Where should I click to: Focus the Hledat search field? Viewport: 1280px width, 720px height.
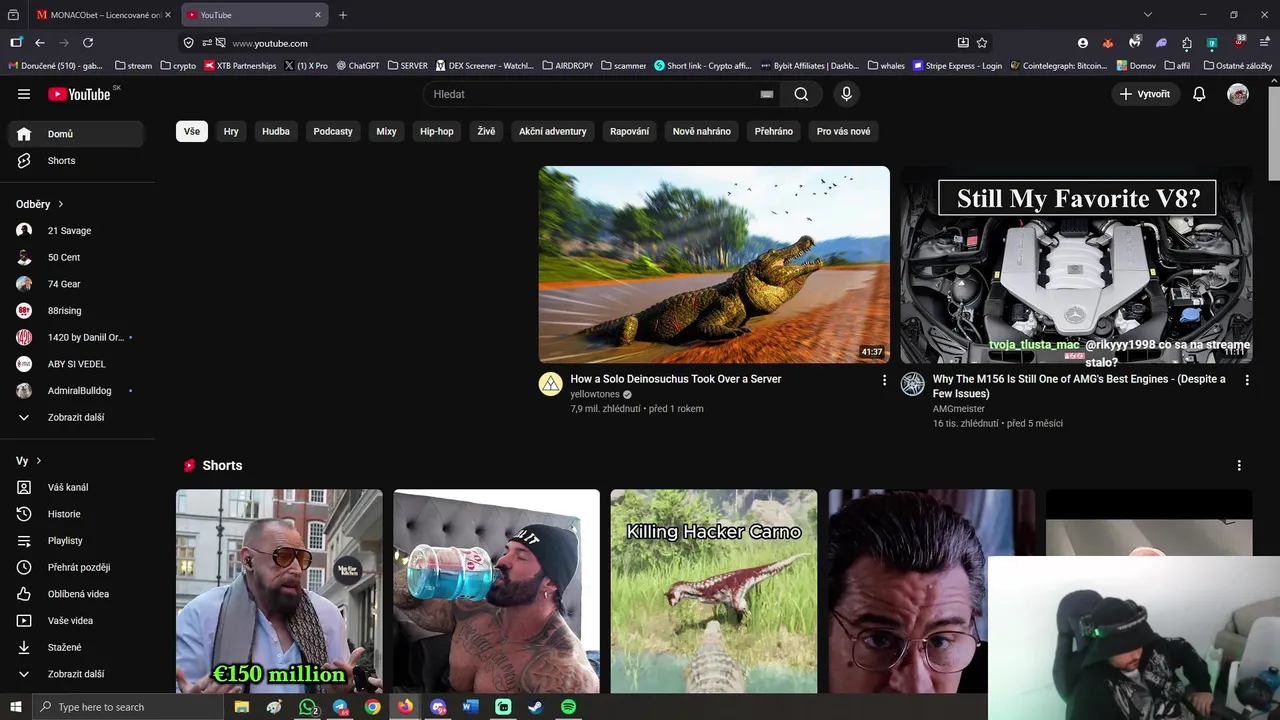click(600, 94)
